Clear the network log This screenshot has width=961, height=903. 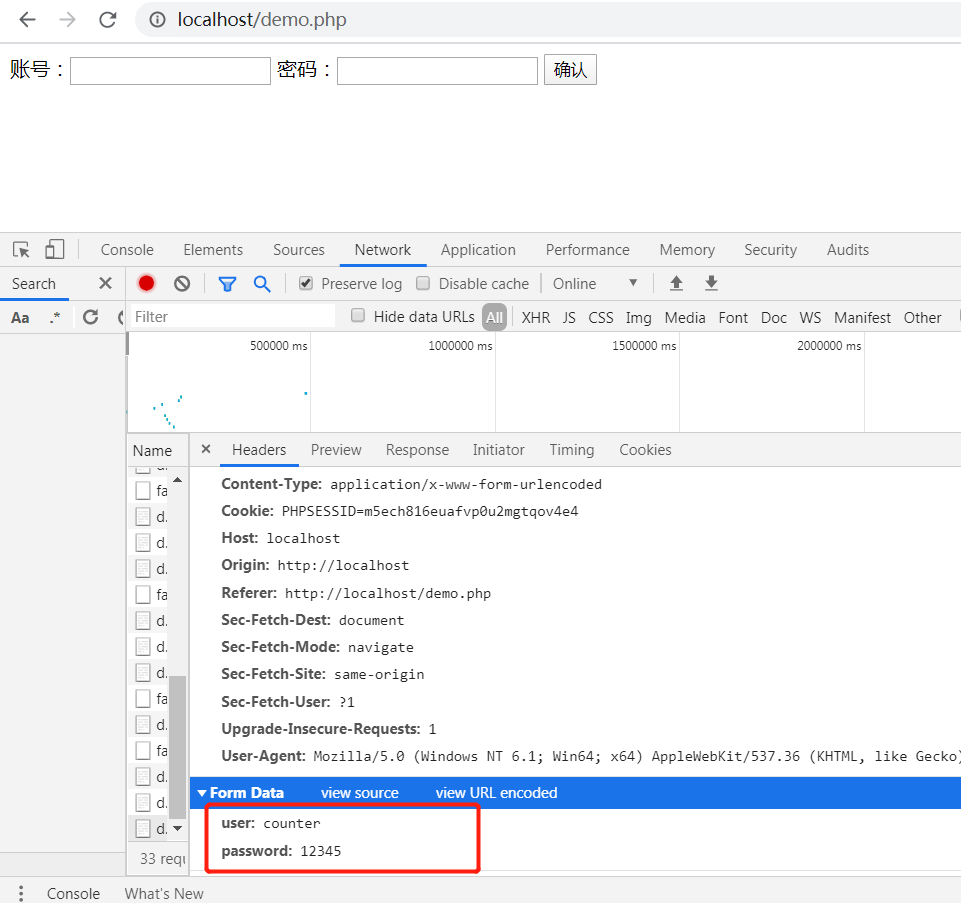181,283
